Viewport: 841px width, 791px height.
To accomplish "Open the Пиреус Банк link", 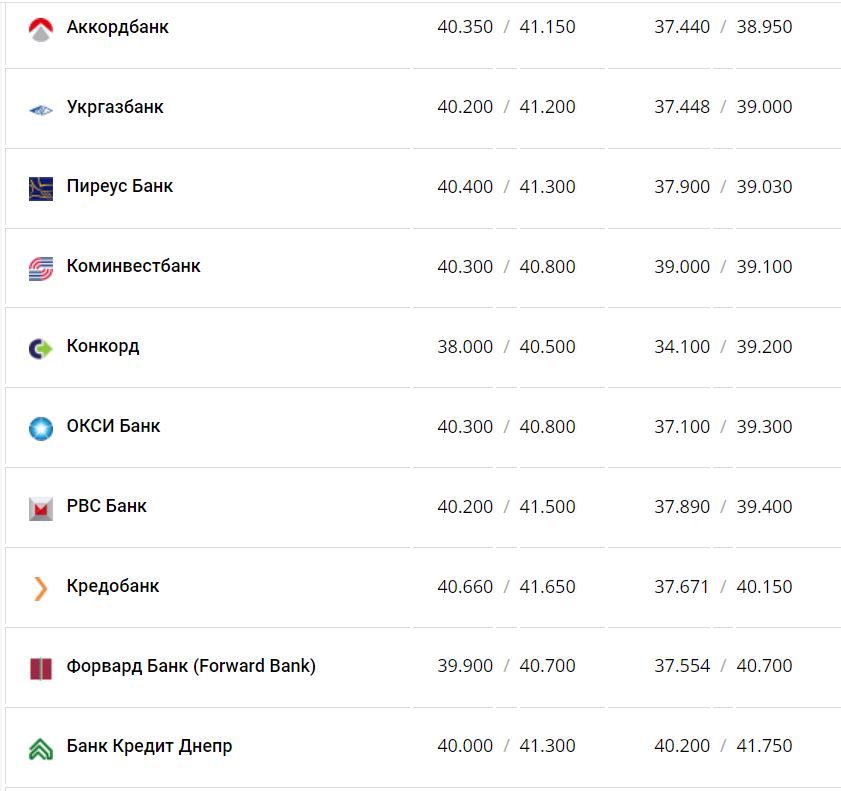I will pos(120,186).
